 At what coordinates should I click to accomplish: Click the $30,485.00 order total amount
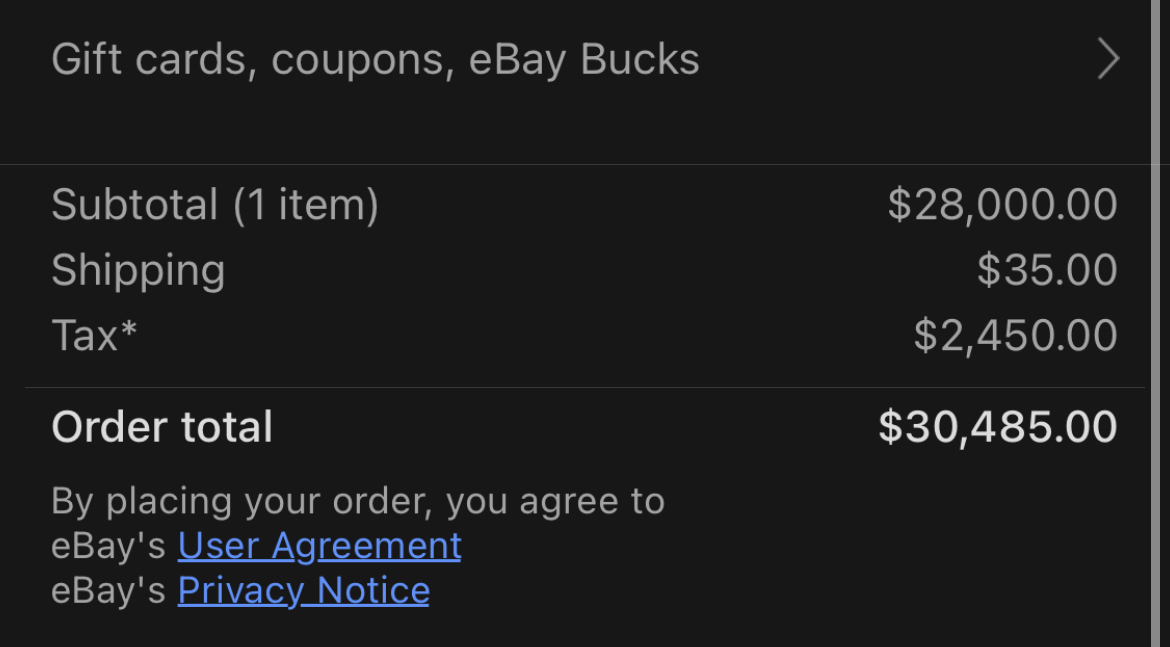pos(997,427)
